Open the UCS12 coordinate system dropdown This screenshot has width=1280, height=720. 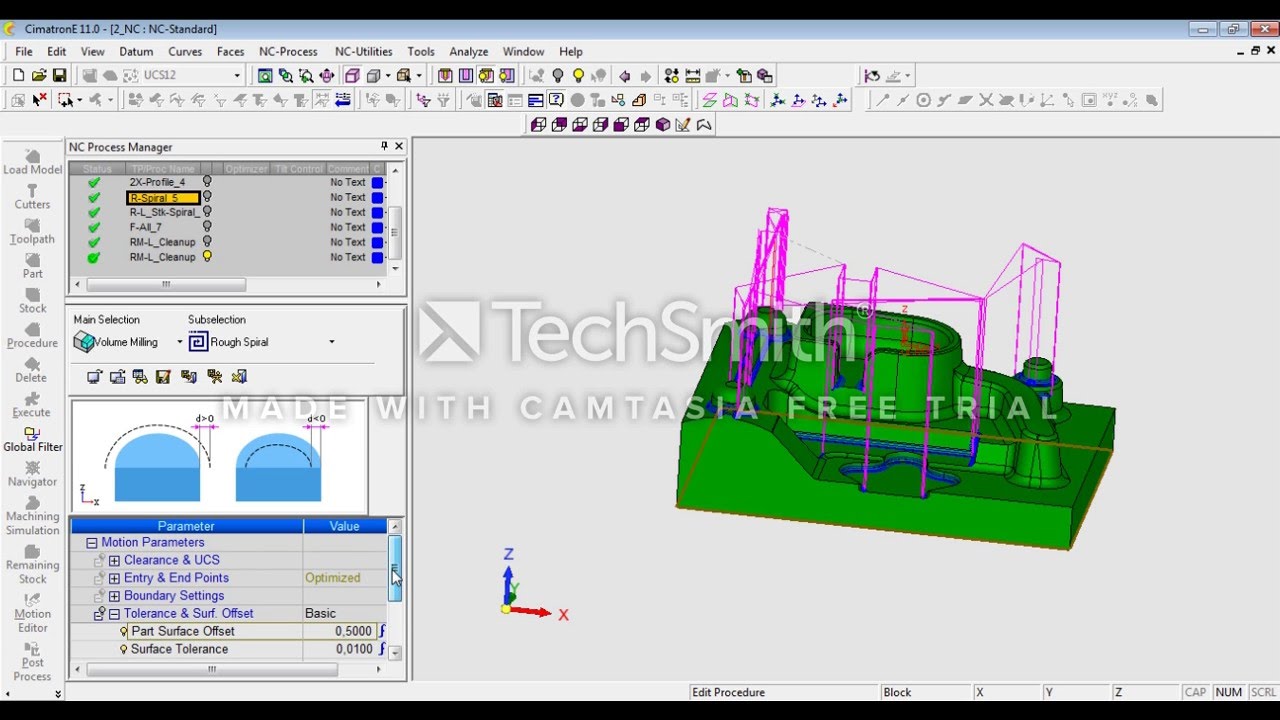coord(237,75)
